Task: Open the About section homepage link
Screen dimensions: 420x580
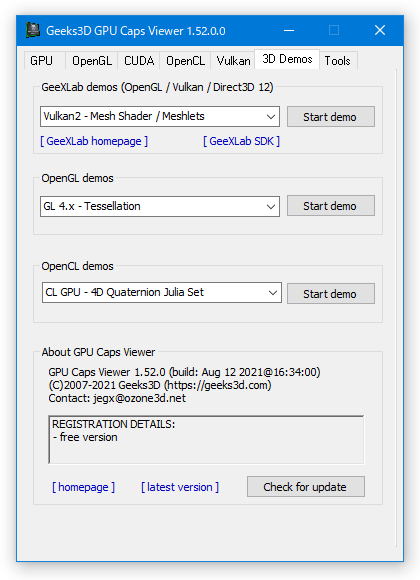Action: click(84, 487)
